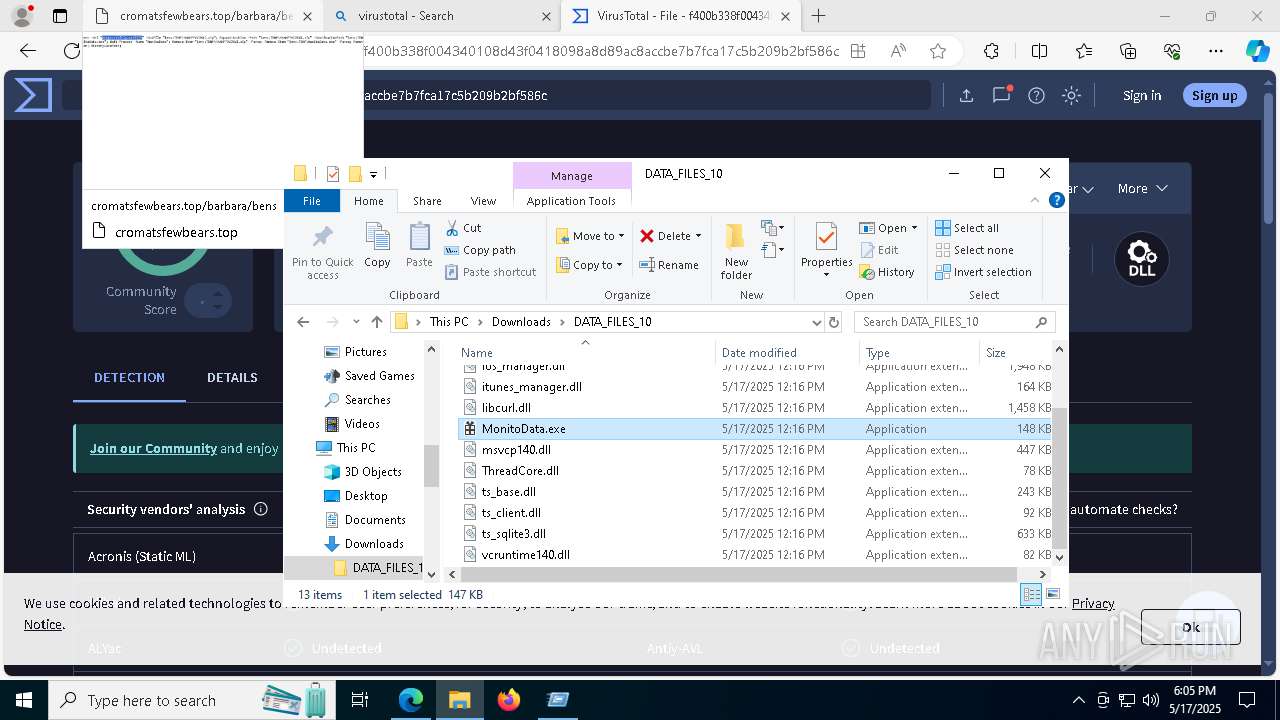Click Pin to Quick access icon
Screen dimensions: 1280x720
point(322,236)
